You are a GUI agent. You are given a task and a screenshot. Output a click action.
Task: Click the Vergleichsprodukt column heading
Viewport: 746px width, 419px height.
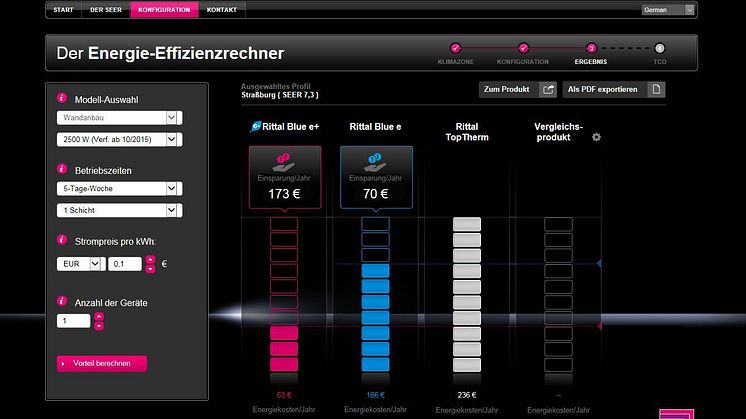click(558, 132)
